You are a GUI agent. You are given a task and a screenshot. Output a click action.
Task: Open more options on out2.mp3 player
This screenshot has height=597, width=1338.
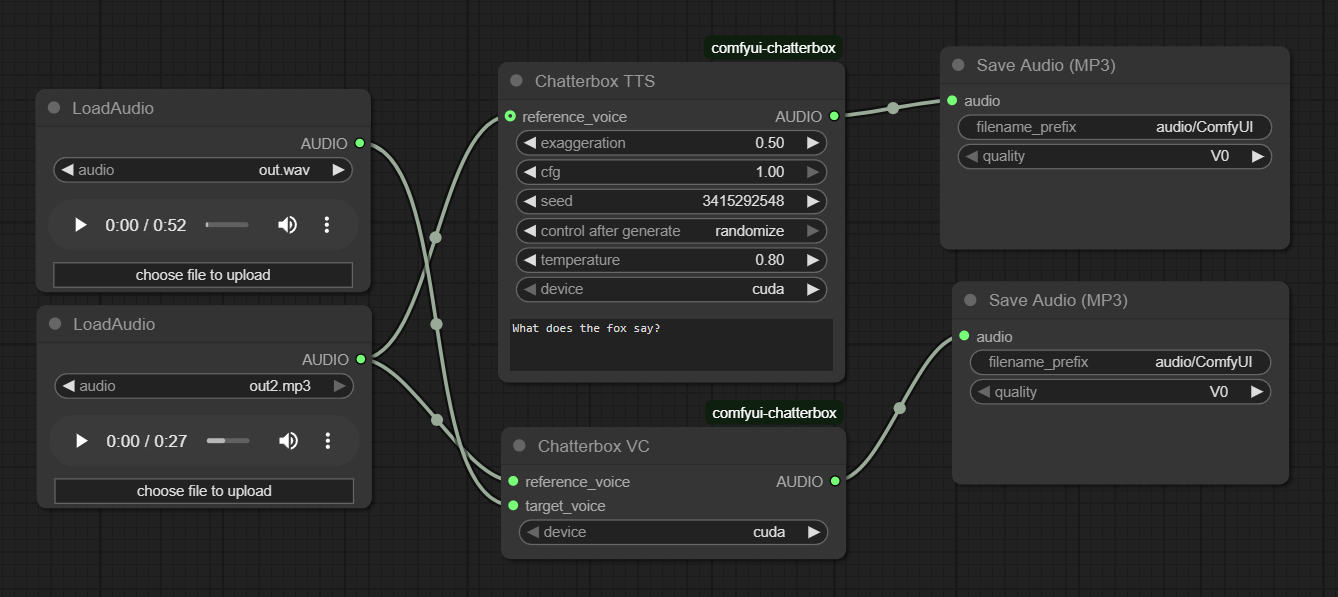[x=327, y=441]
